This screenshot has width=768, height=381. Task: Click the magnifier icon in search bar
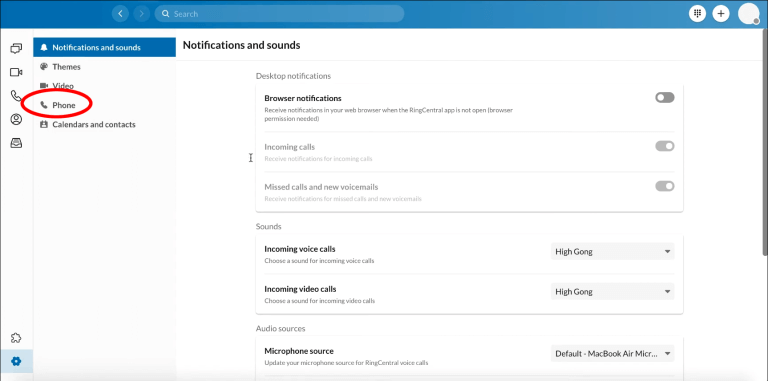click(x=166, y=14)
